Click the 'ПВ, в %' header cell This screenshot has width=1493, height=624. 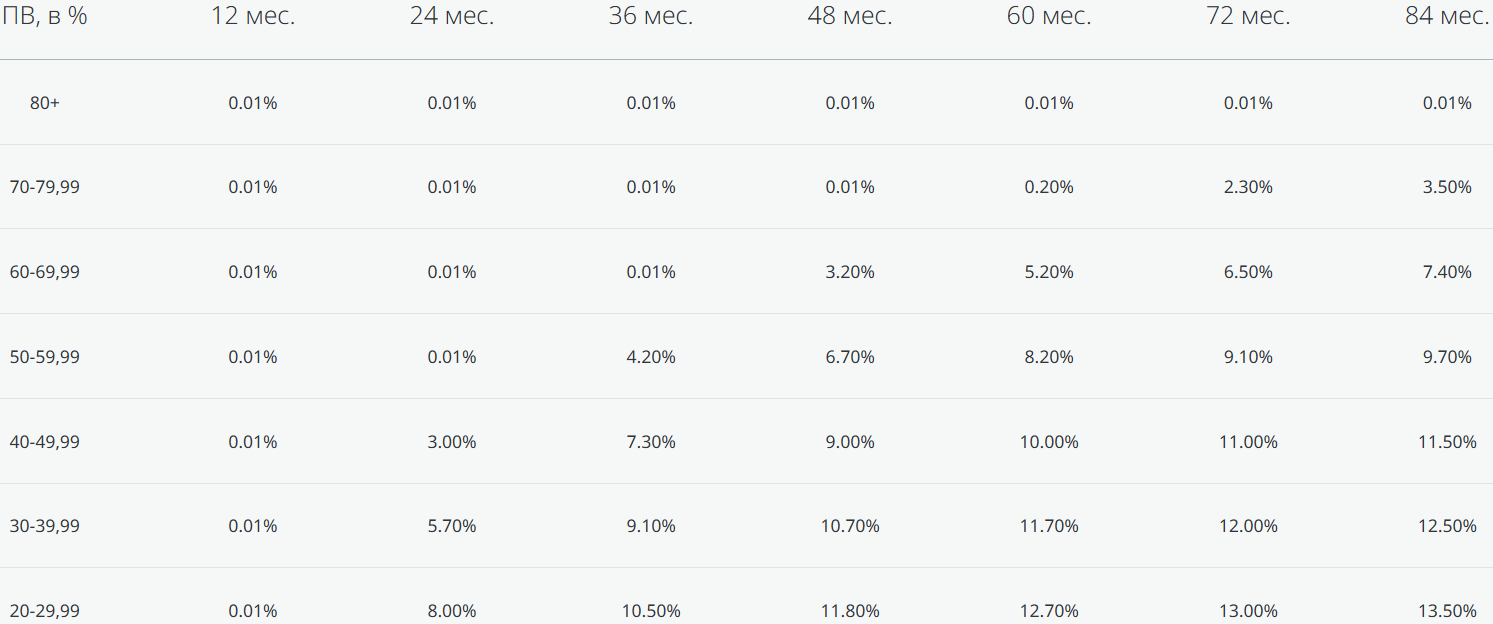coord(45,16)
